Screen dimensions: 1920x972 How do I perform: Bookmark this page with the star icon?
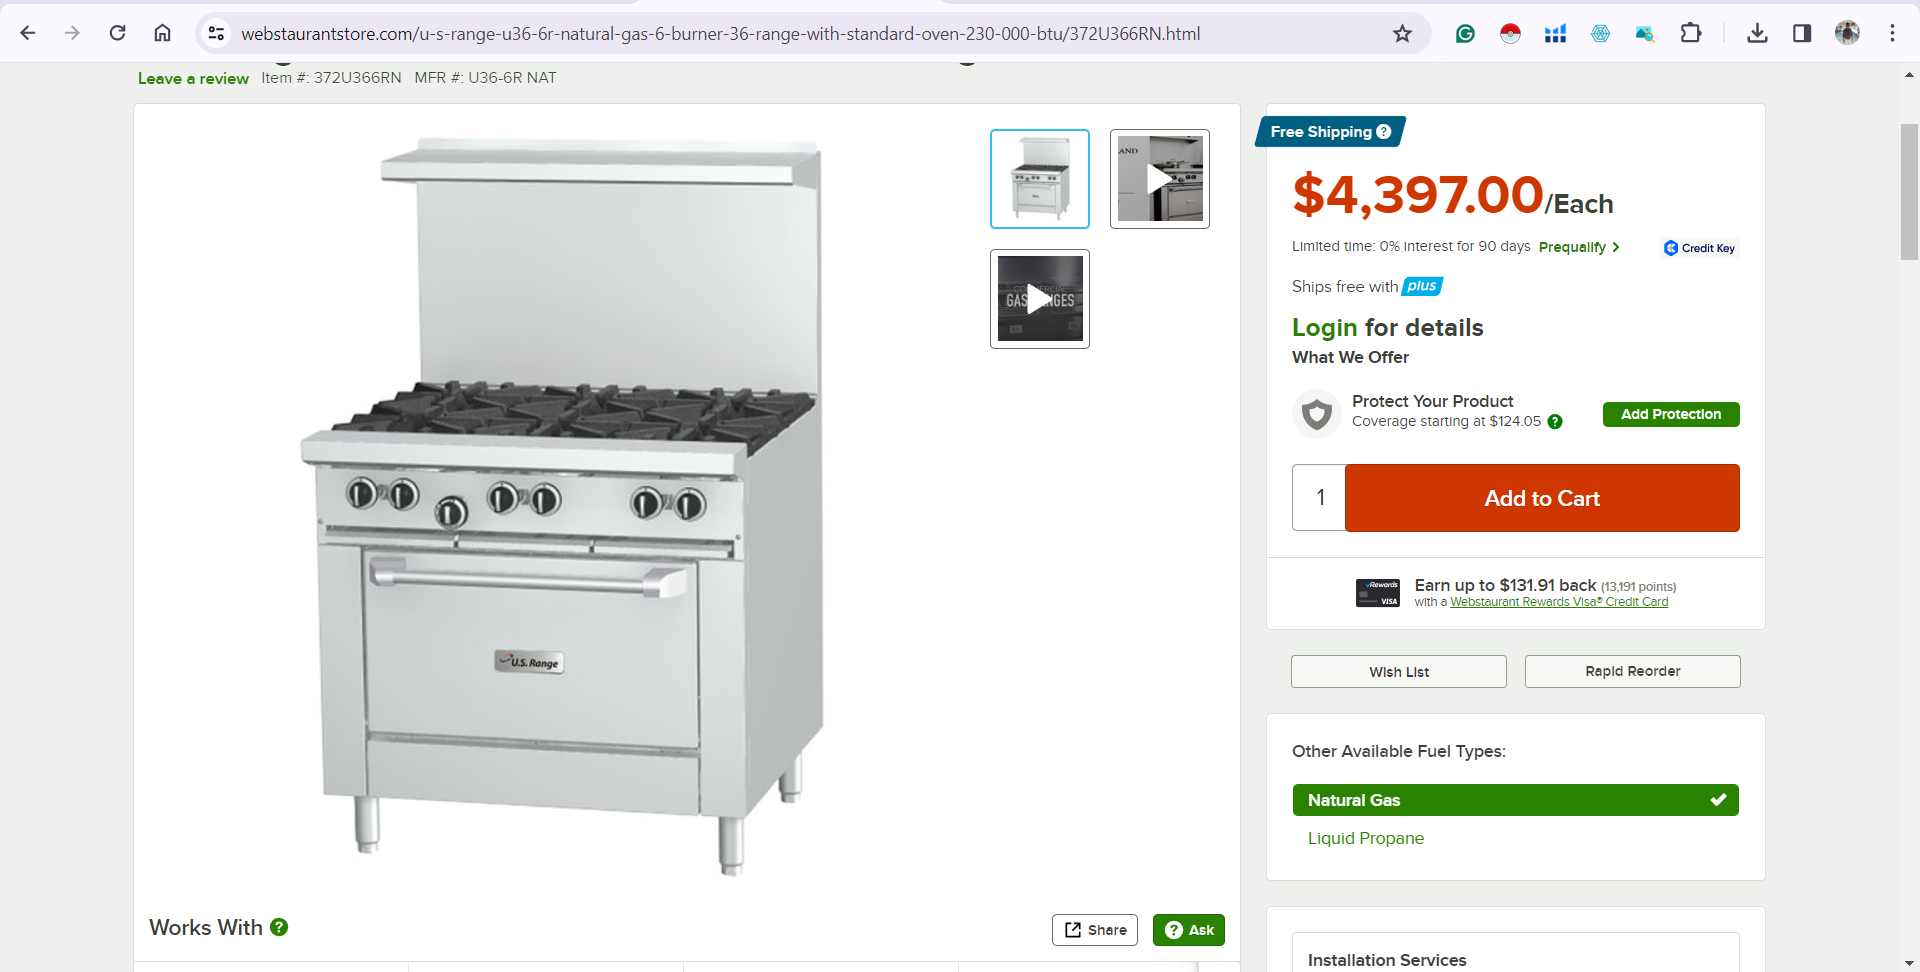click(1402, 34)
